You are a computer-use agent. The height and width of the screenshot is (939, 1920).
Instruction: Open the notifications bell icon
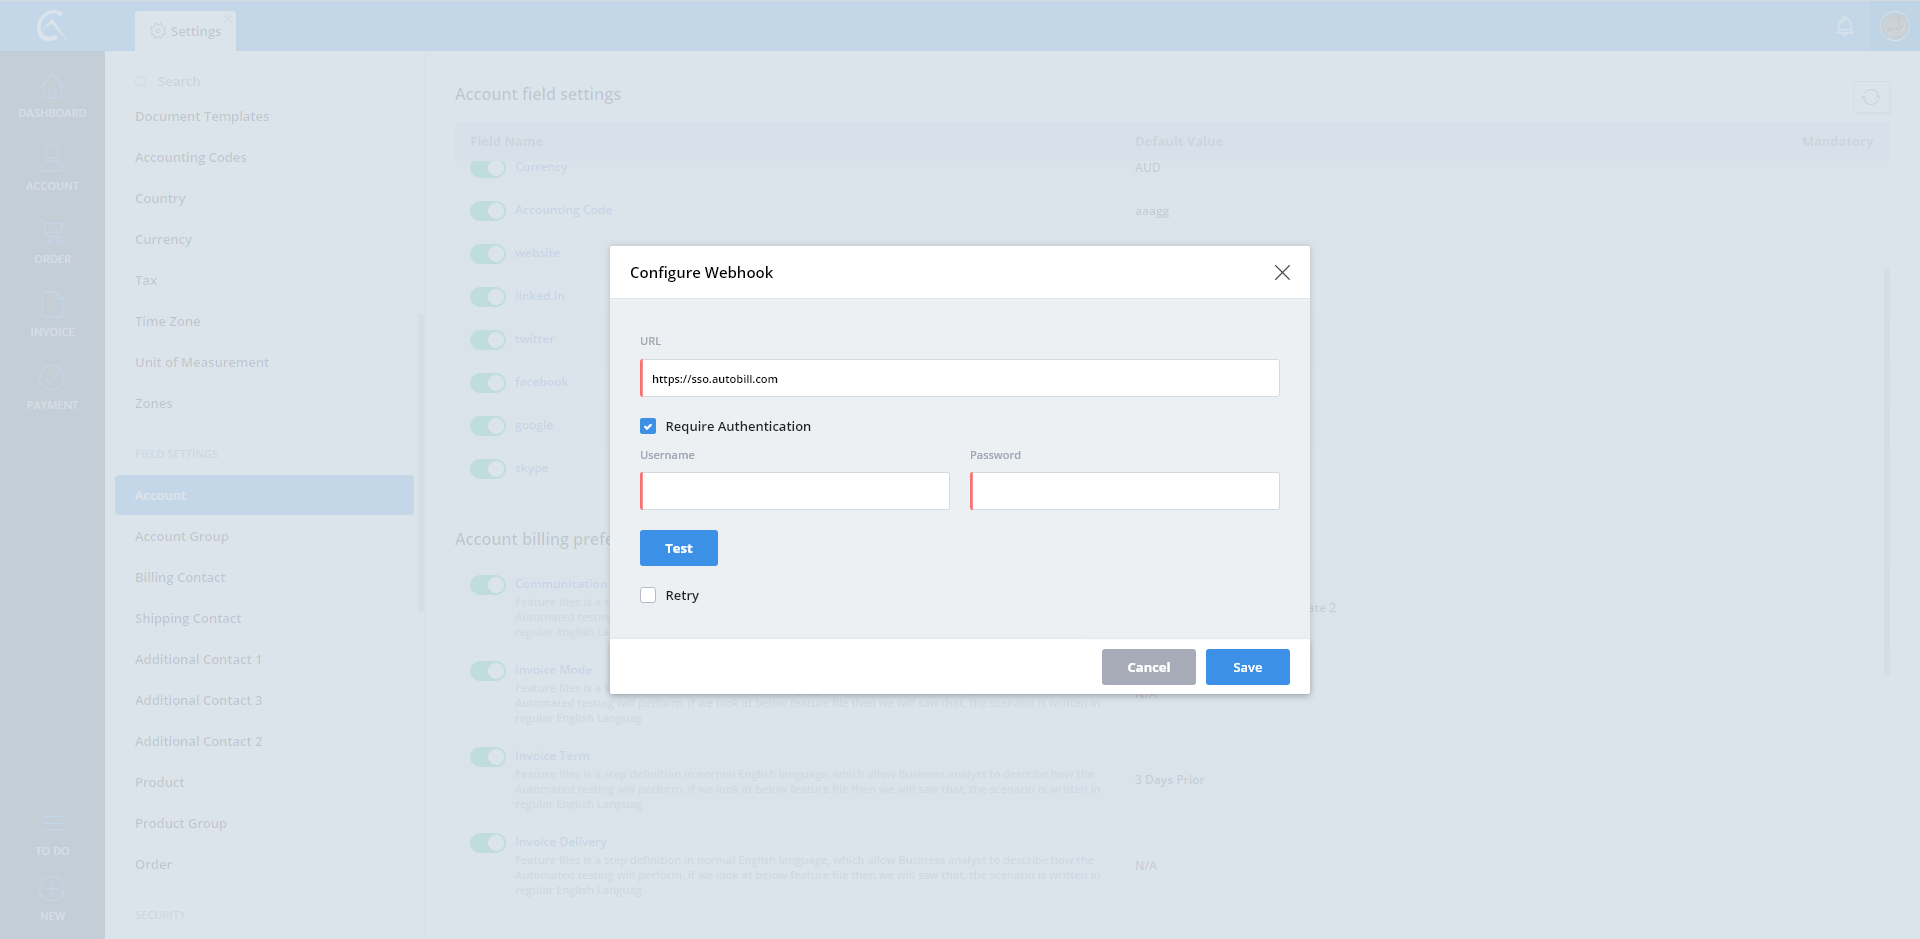pos(1845,27)
